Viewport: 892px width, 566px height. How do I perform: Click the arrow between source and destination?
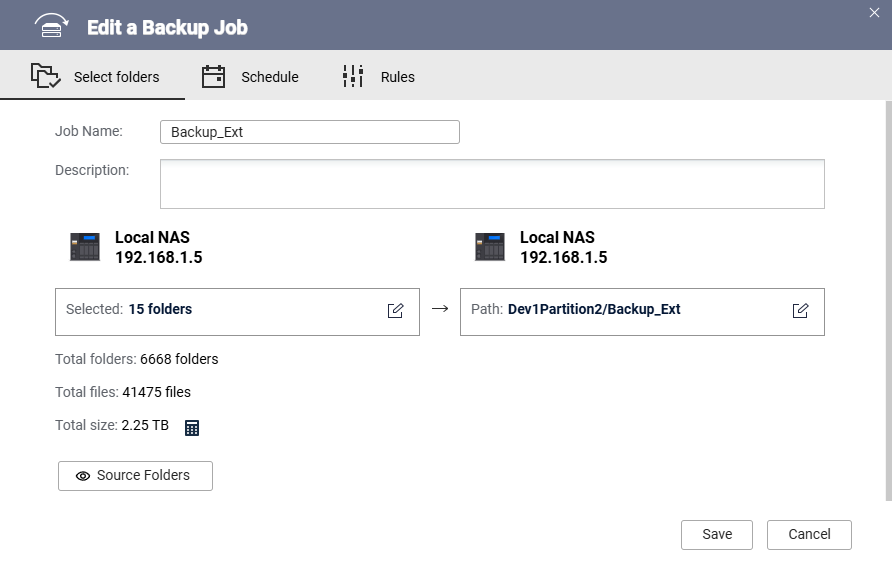[440, 309]
